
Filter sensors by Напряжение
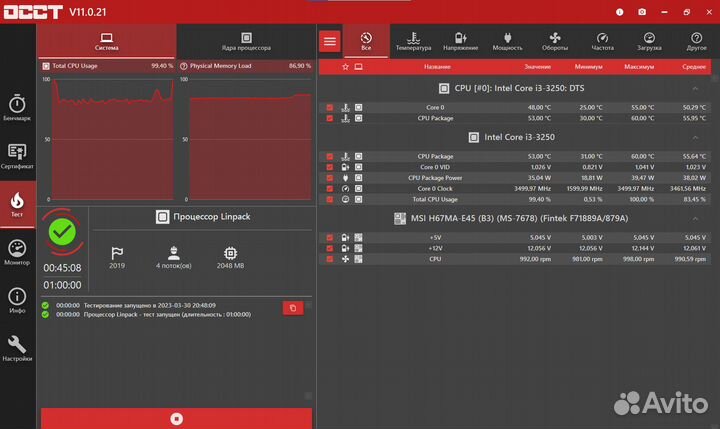[460, 40]
